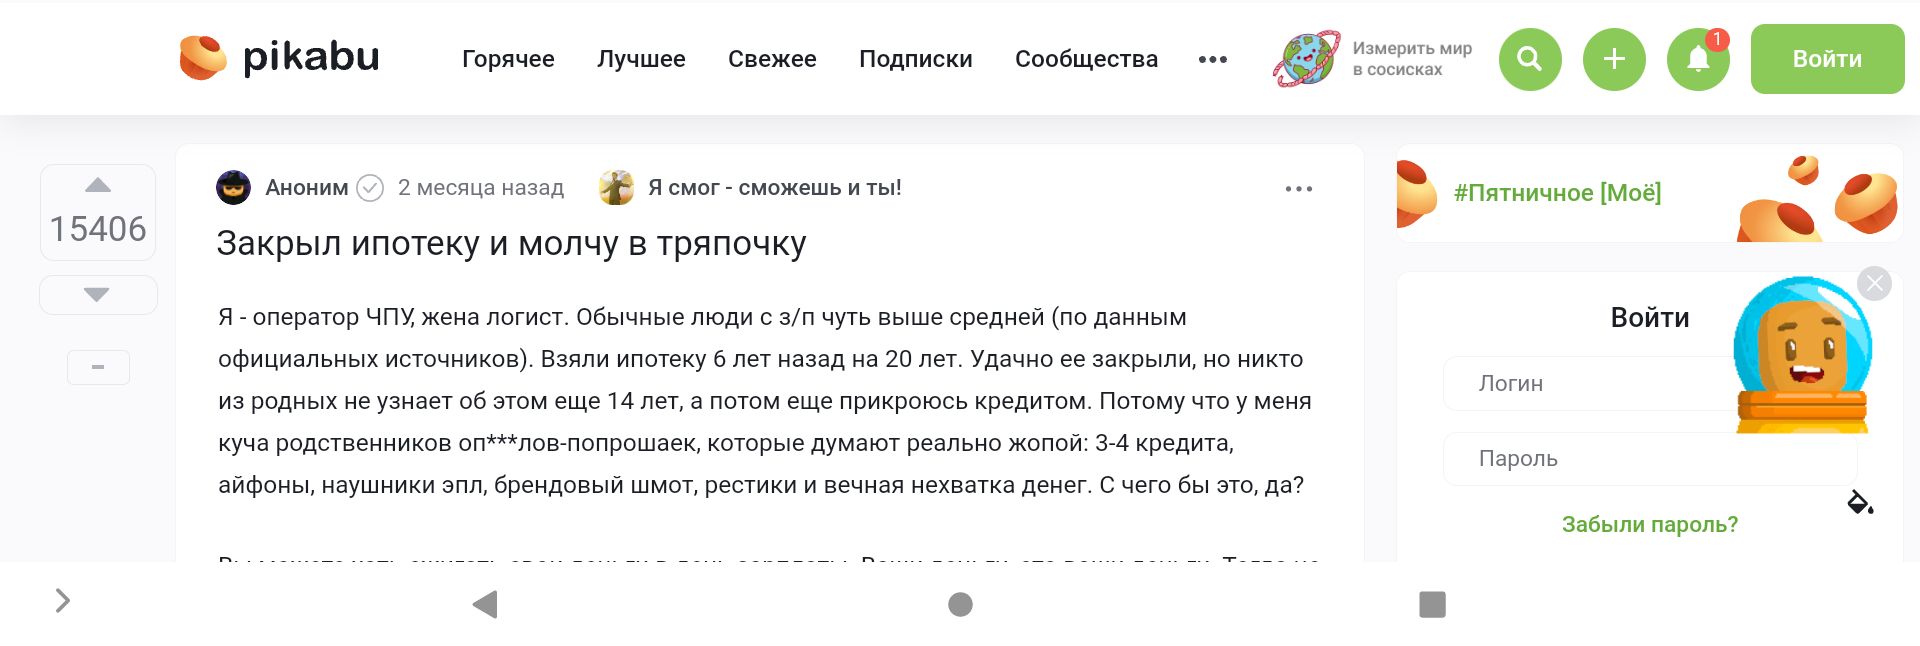Open notifications bell icon

tap(1698, 59)
